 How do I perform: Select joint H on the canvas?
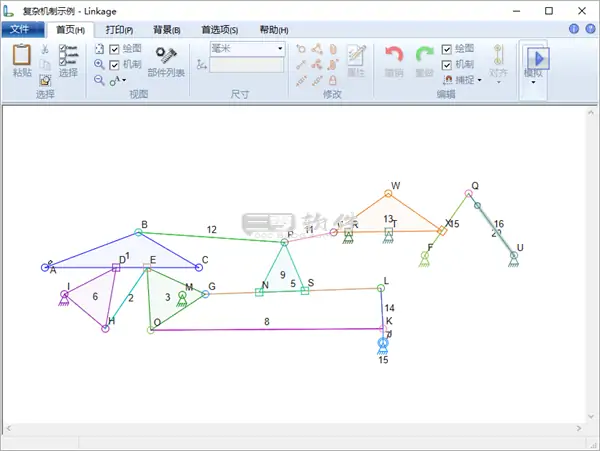coord(105,328)
